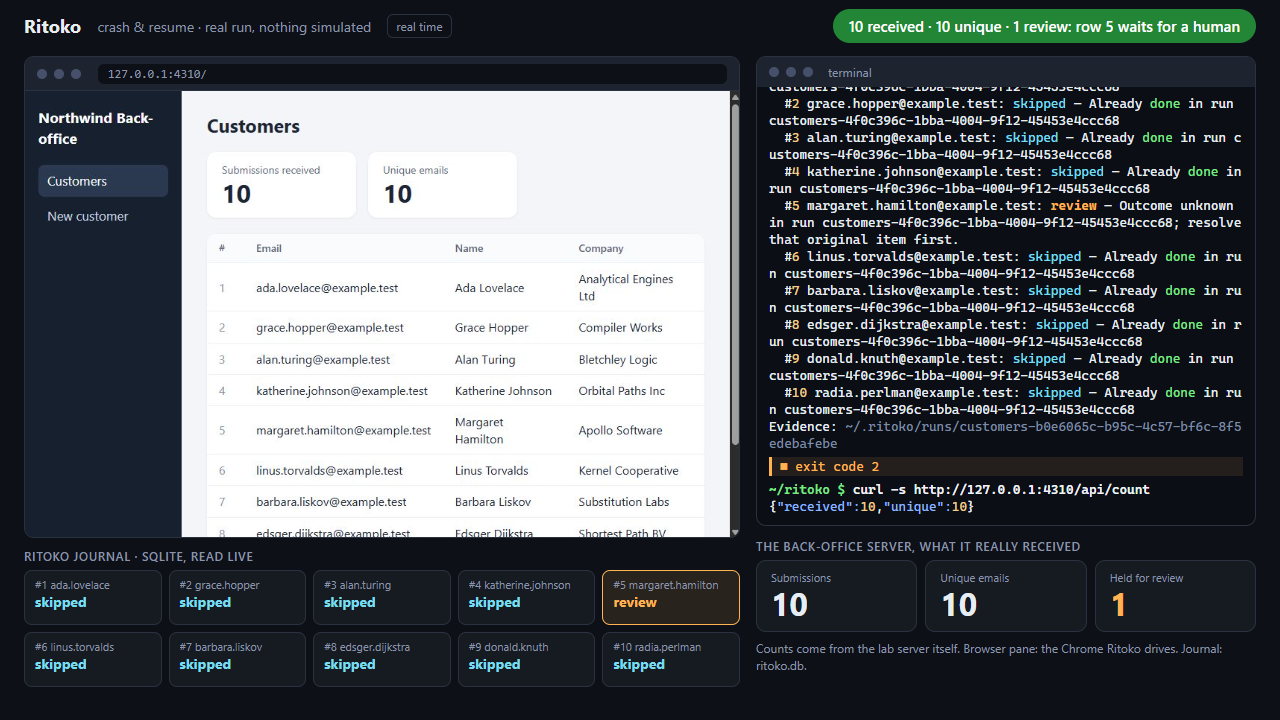1280x720 pixels.
Task: Select ada.lovelace@example.test table cell
Action: (x=327, y=288)
